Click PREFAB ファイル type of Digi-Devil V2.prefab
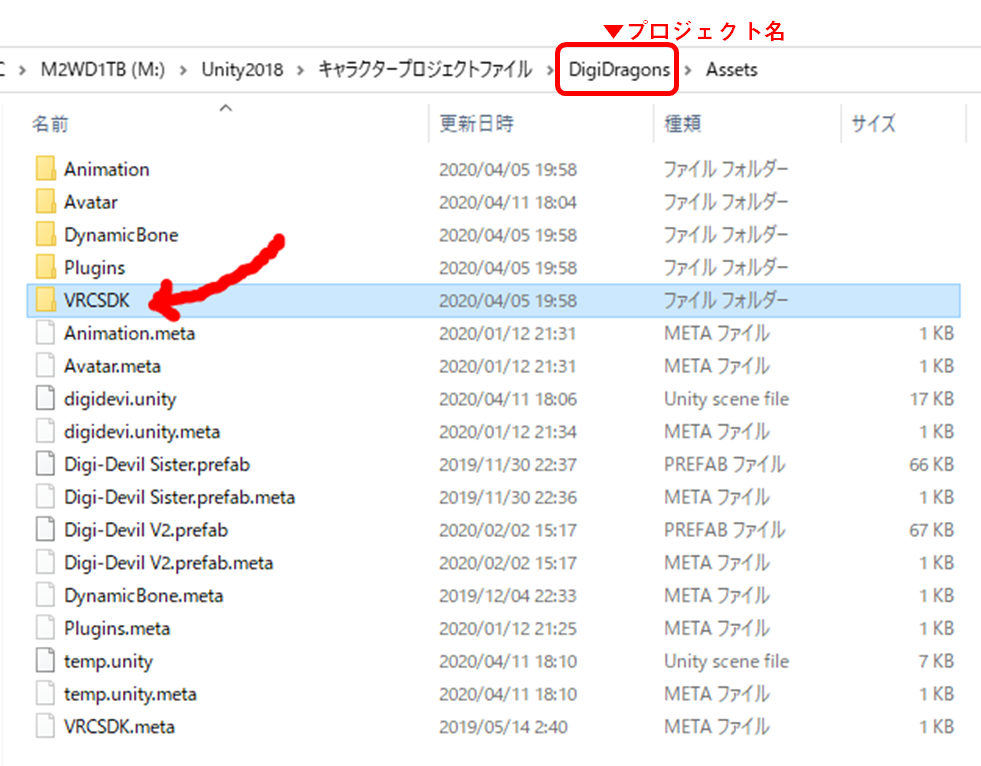The image size is (981, 766). pos(724,530)
